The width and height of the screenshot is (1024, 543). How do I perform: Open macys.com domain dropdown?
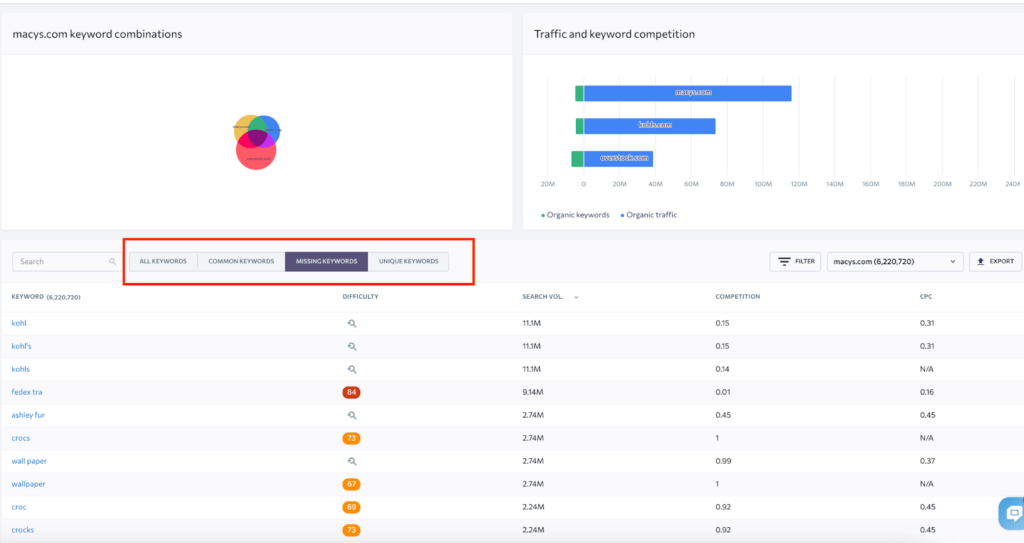pyautogui.click(x=895, y=261)
